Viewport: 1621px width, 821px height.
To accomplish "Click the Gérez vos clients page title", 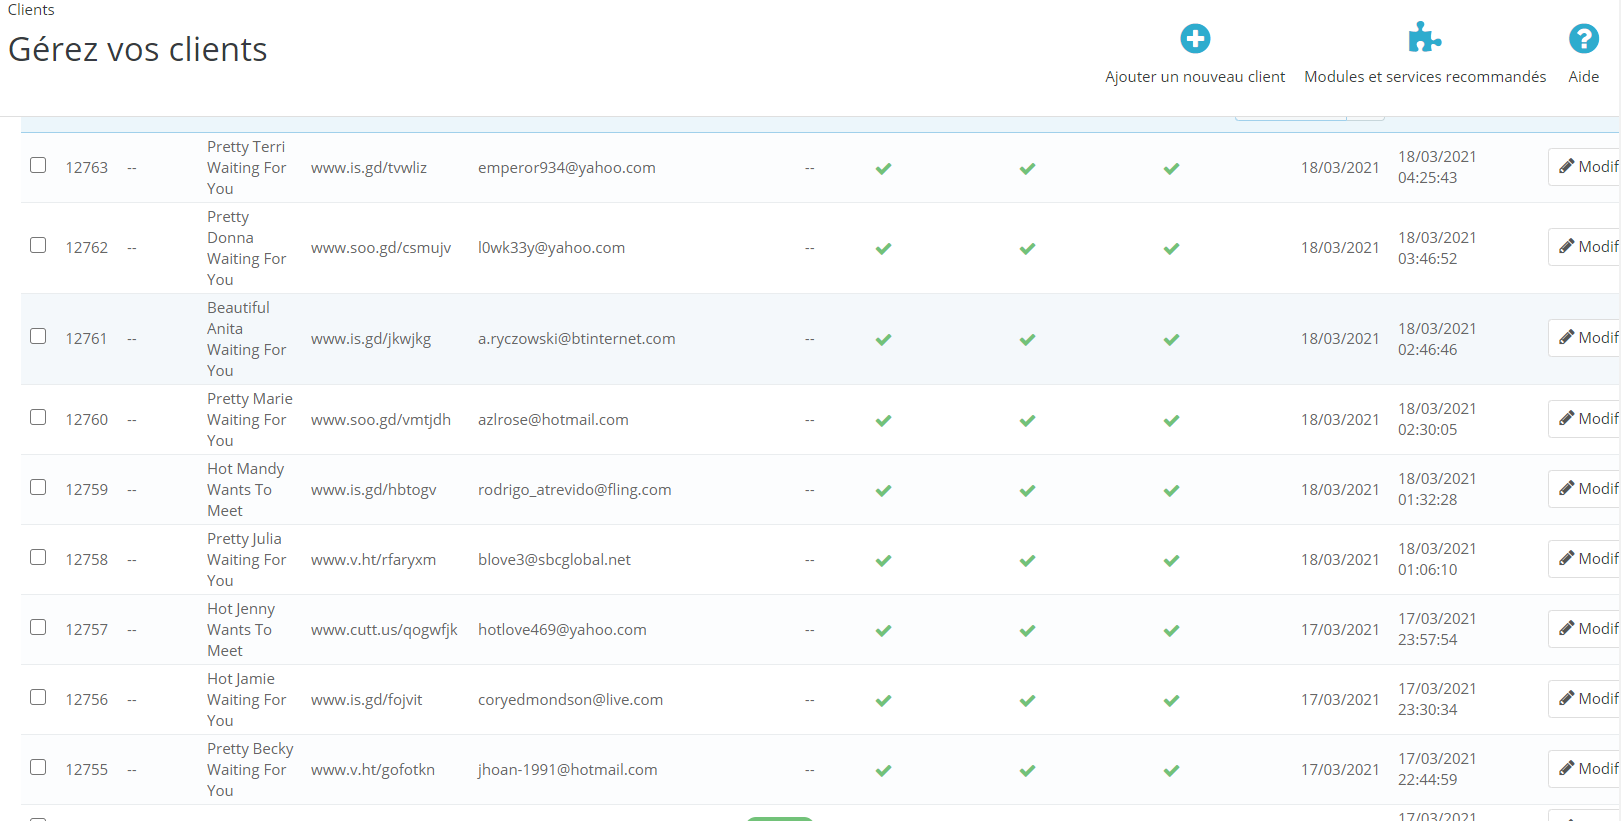I will click(138, 49).
